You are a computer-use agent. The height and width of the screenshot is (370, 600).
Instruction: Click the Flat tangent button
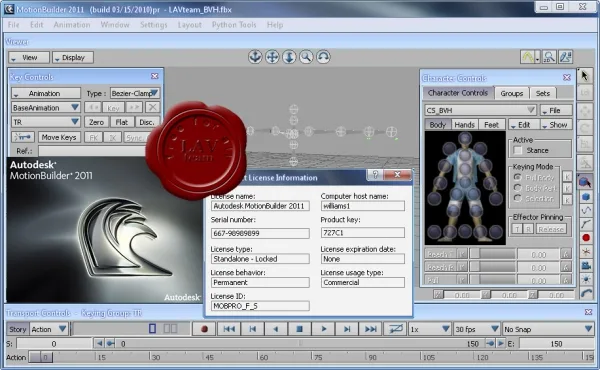click(122, 122)
